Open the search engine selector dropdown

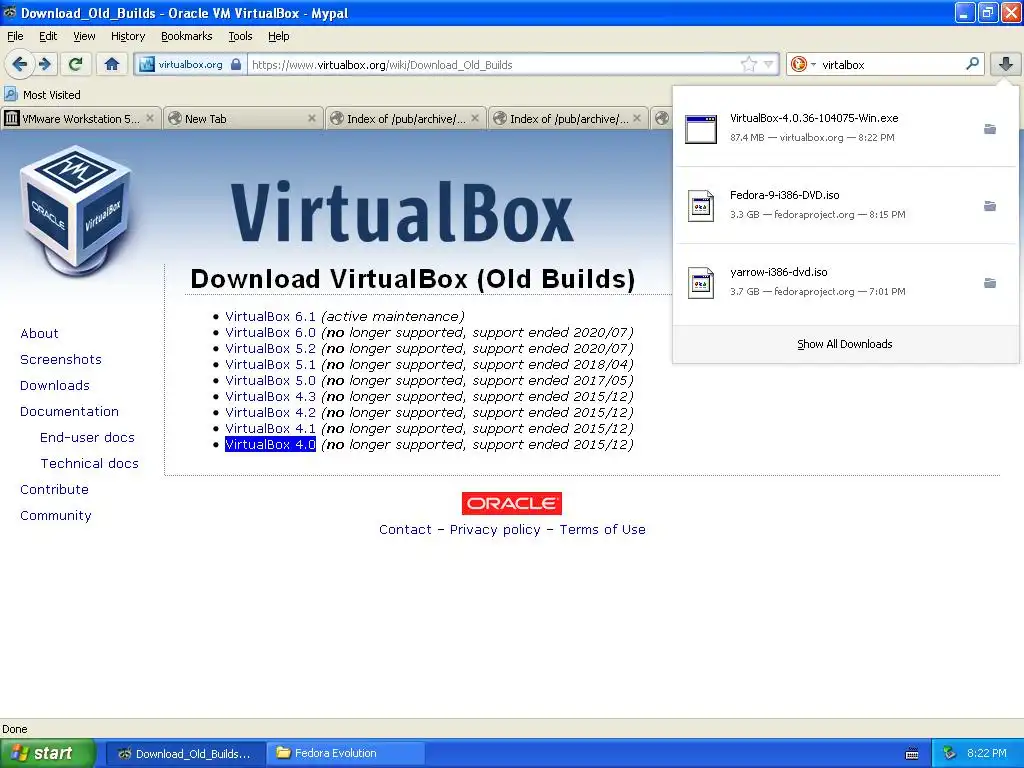click(803, 64)
